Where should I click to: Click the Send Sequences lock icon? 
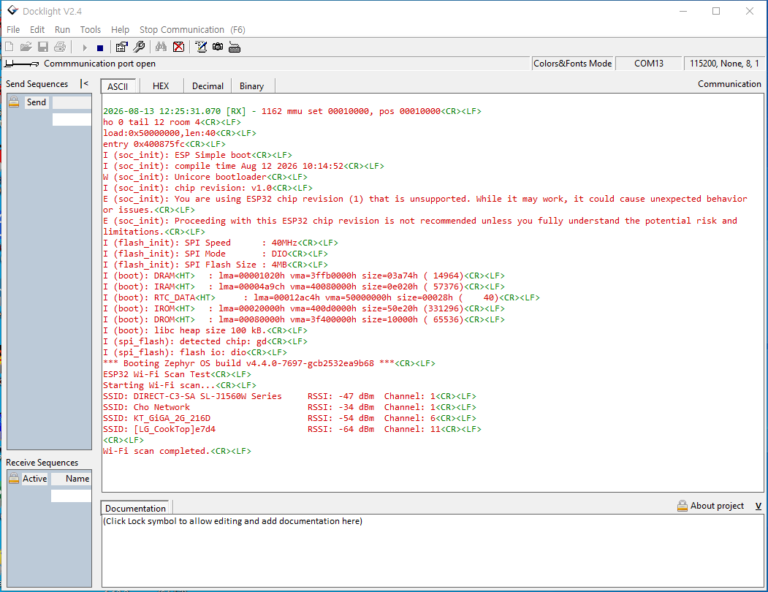(14, 102)
